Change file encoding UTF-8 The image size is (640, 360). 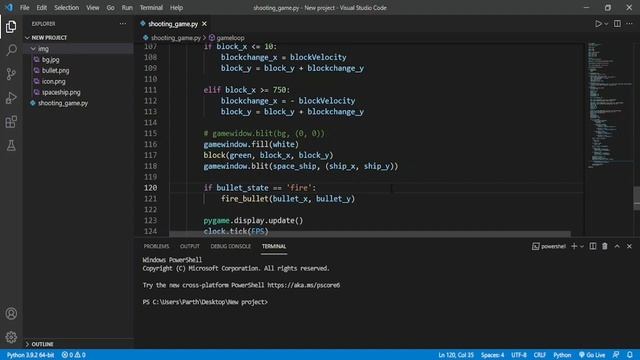(519, 355)
